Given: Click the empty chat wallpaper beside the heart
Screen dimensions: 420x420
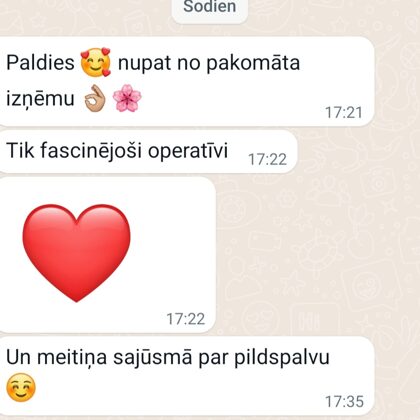Looking at the screenshot, I should [317, 253].
